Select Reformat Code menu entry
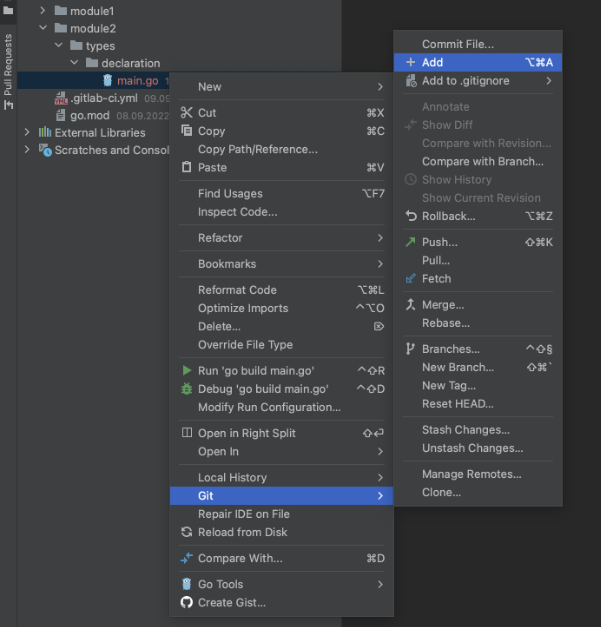Screen dimensions: 601x627 pyautogui.click(x=237, y=290)
